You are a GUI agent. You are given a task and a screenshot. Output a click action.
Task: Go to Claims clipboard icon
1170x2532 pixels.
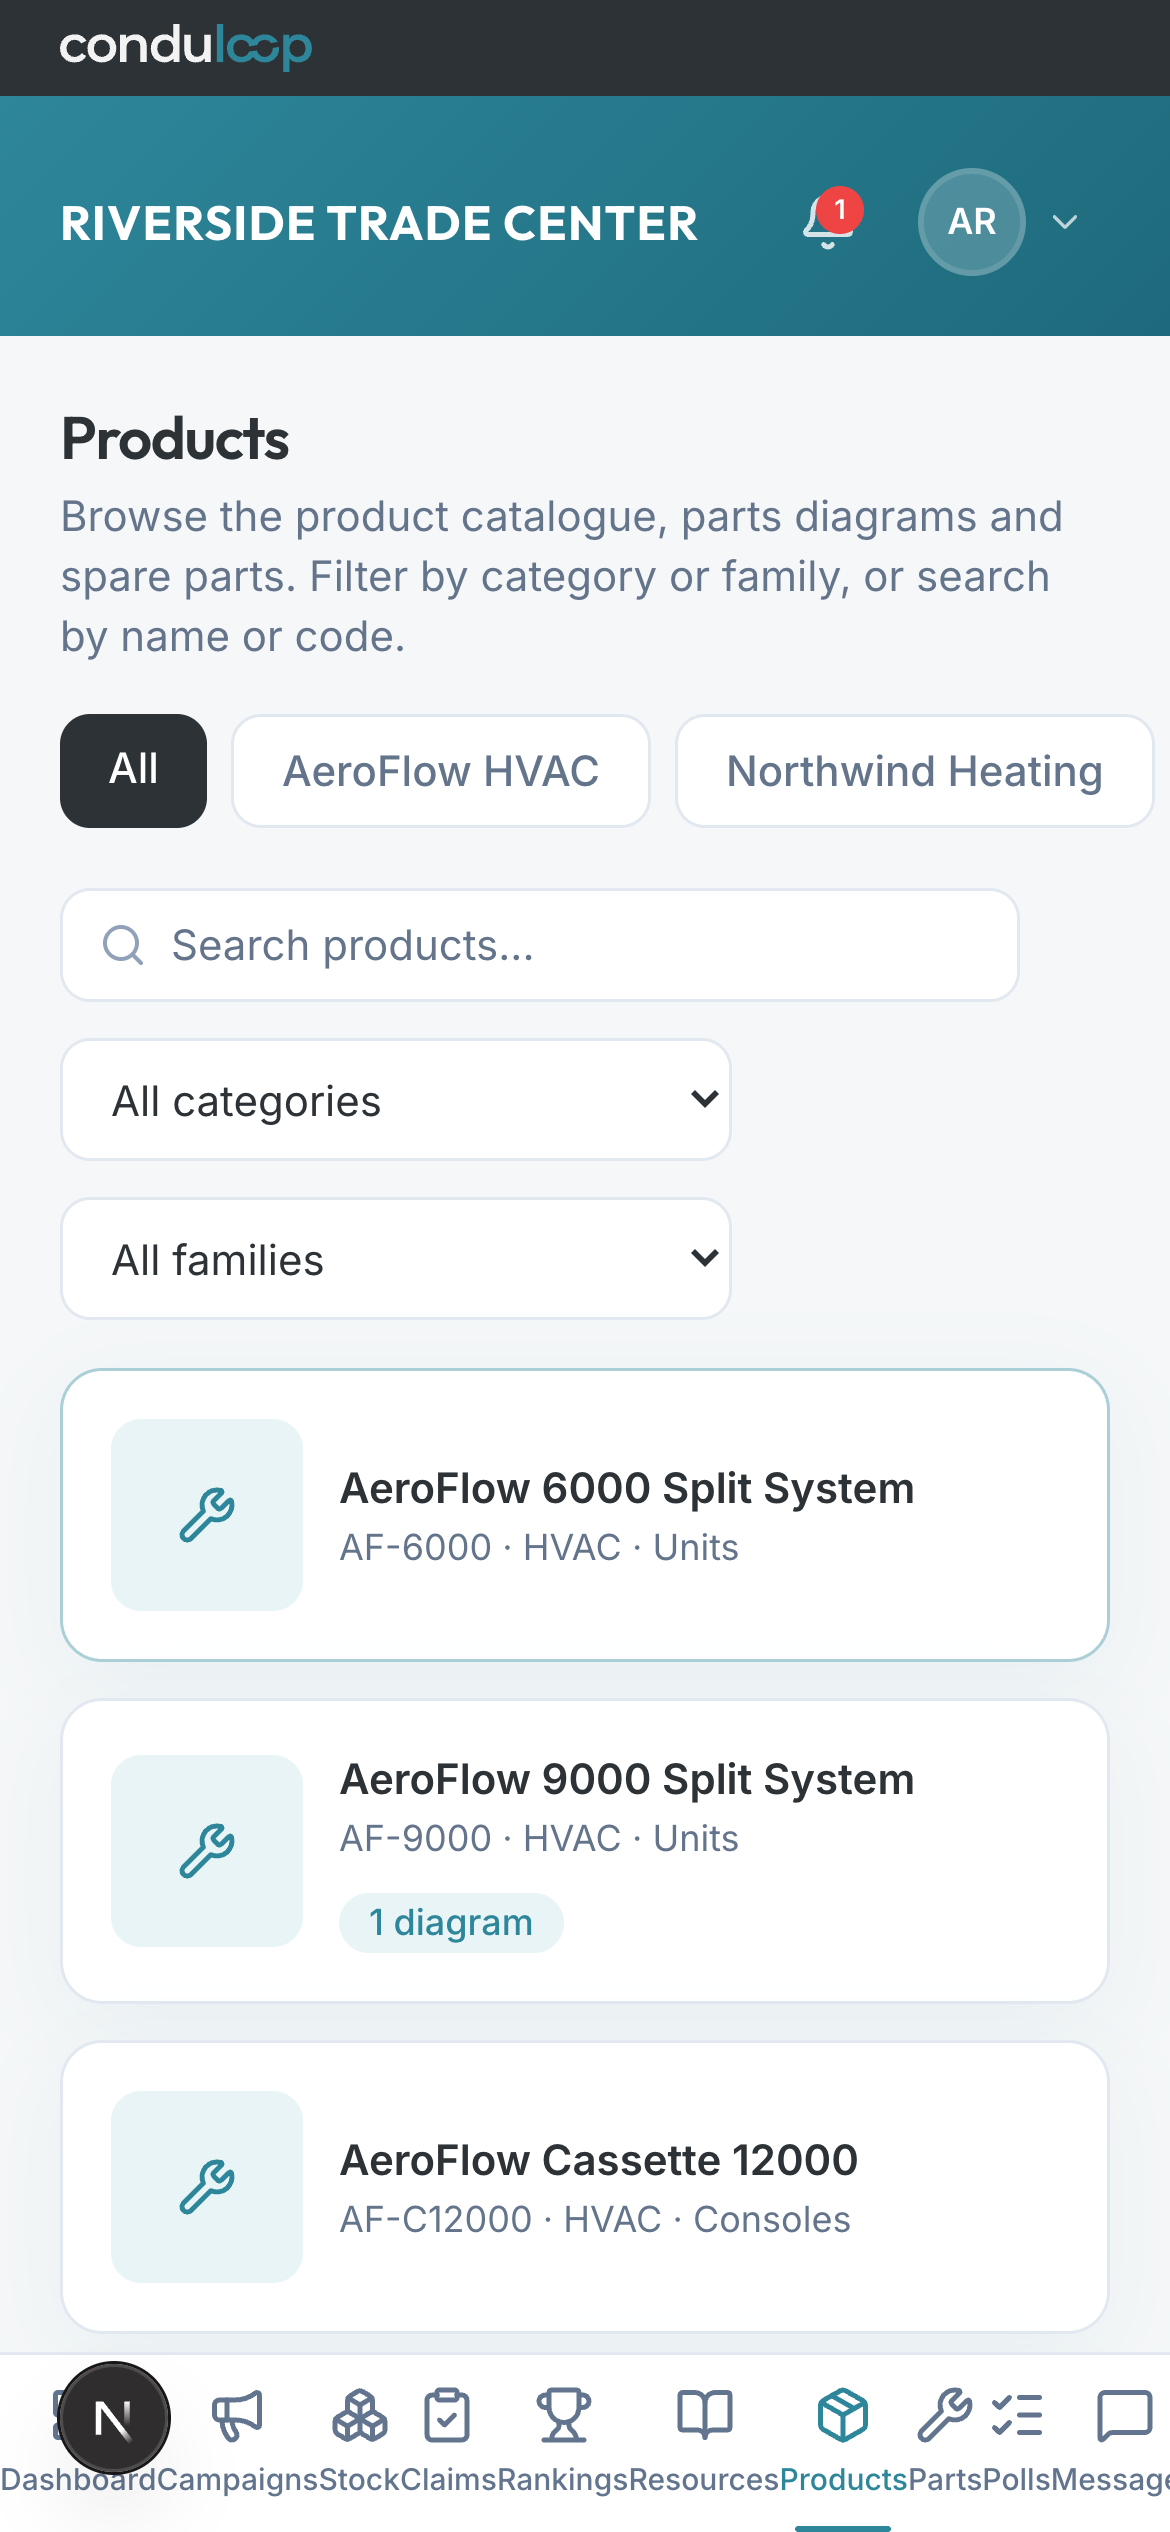click(447, 2416)
